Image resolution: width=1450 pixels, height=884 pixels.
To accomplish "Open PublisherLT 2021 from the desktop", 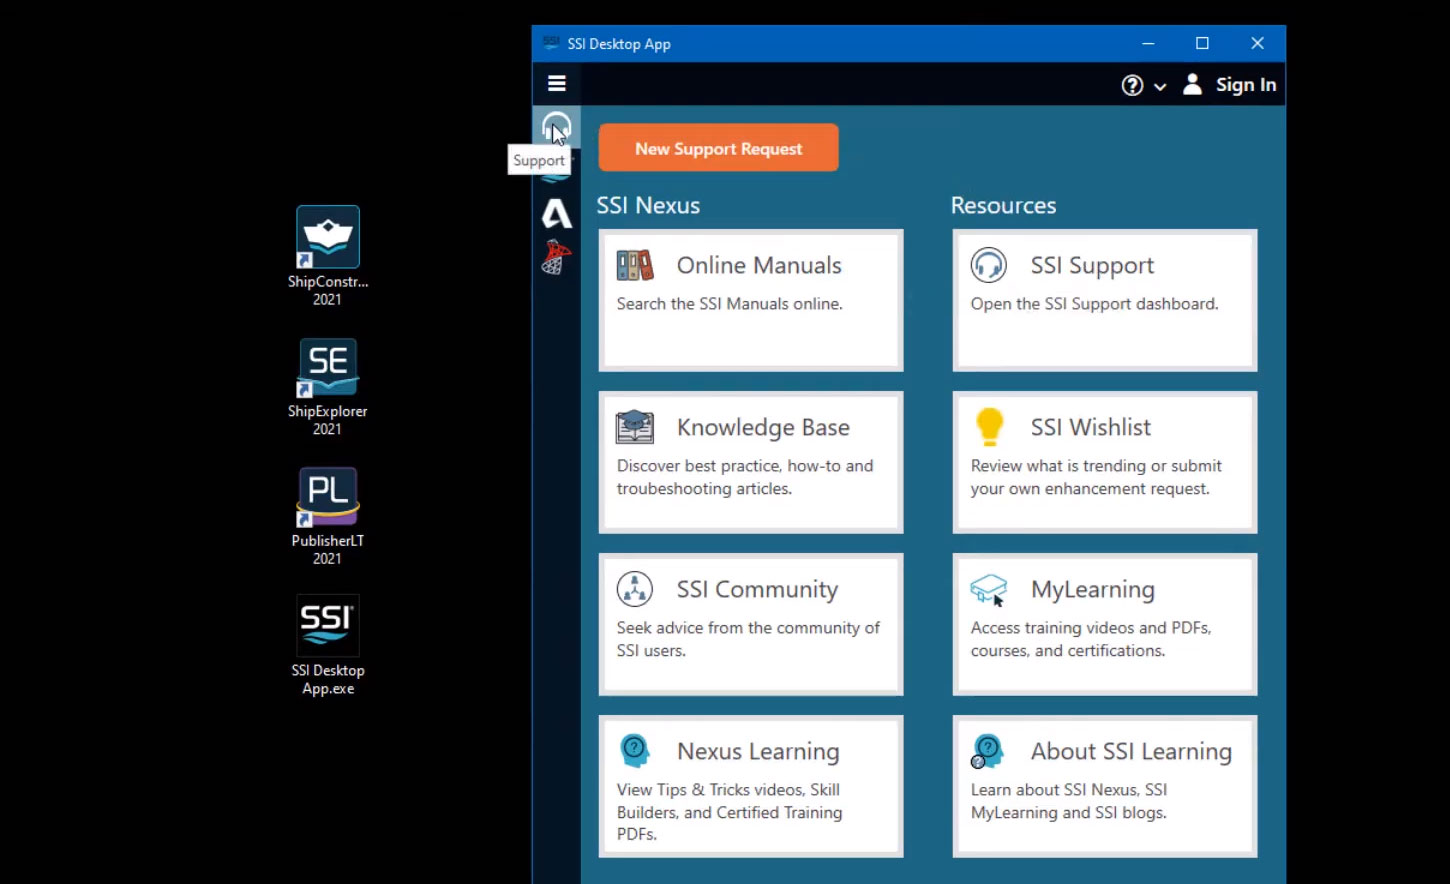I will click(327, 496).
